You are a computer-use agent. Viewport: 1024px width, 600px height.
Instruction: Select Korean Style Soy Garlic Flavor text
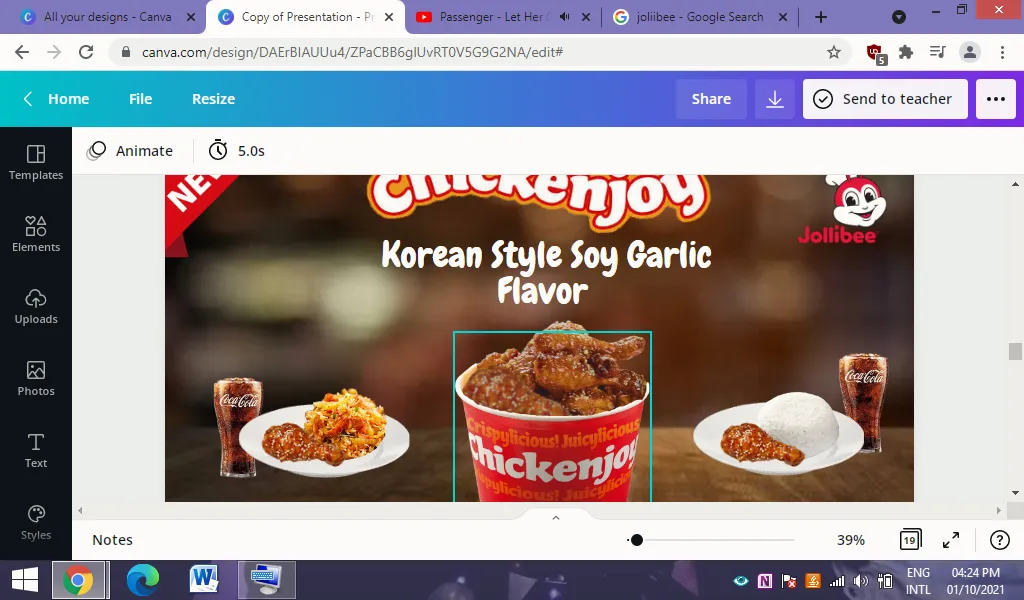(545, 272)
